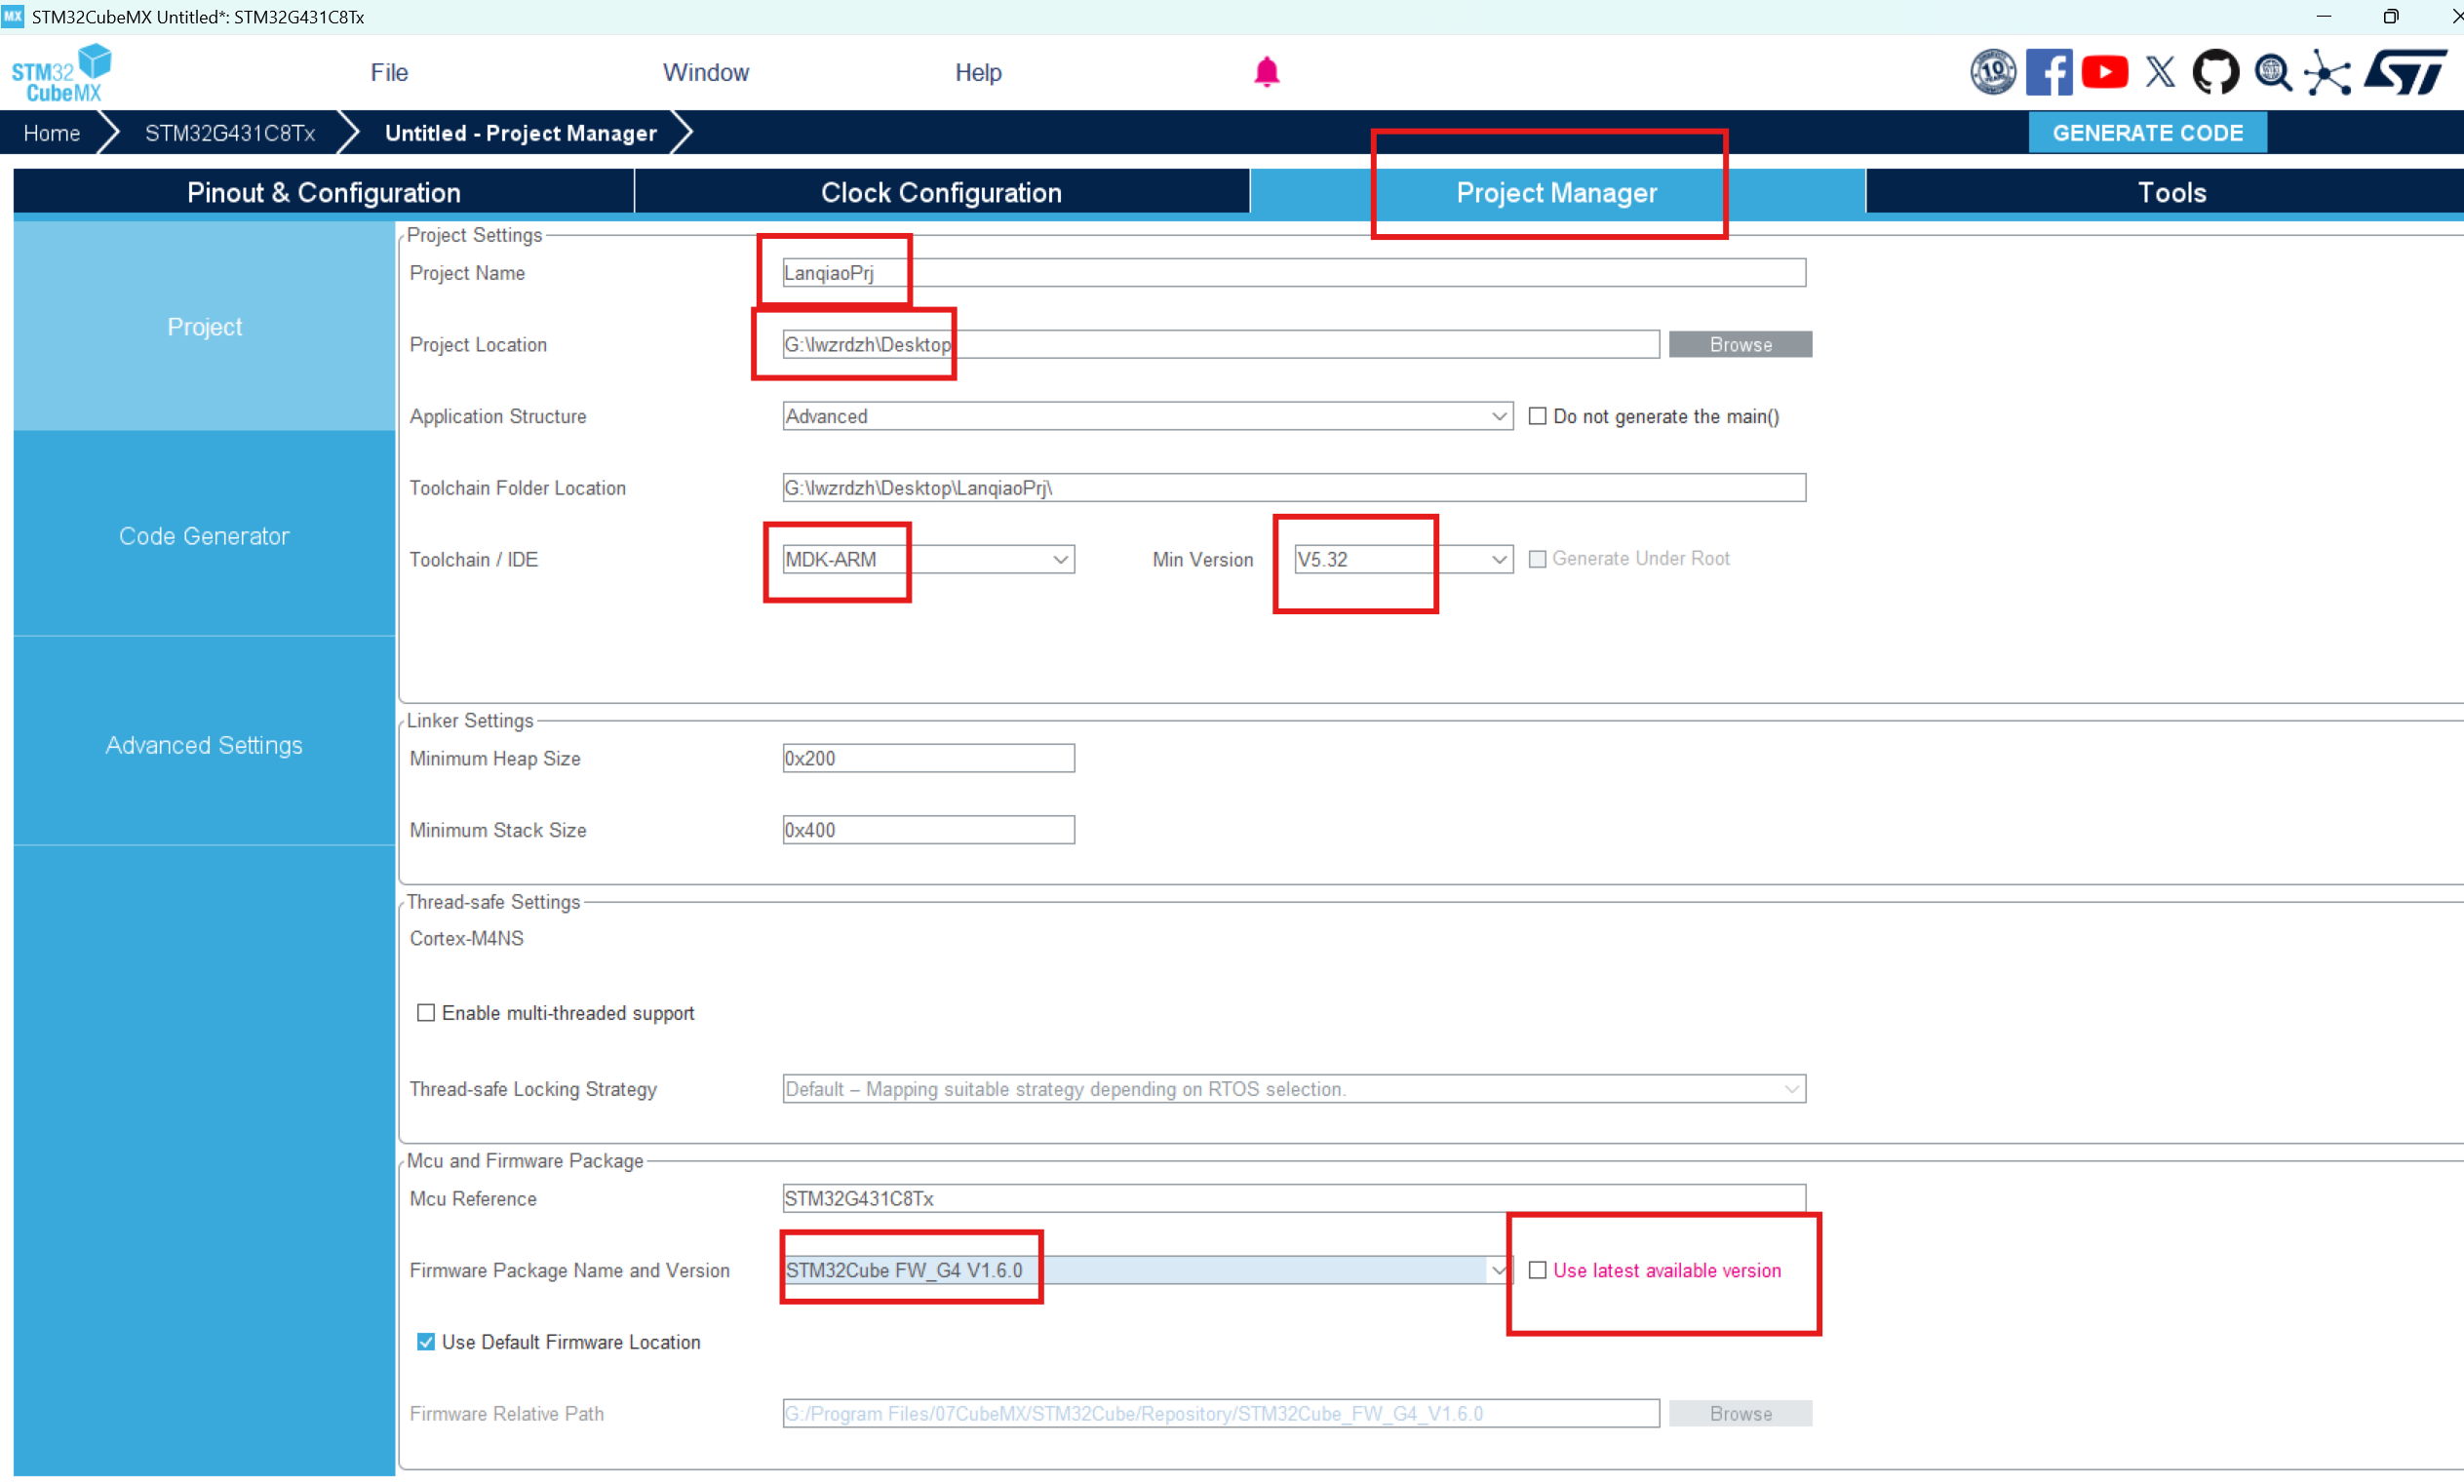Click the GENERATE CODE button
Screen dimensions: 2464x1484
tap(2147, 133)
